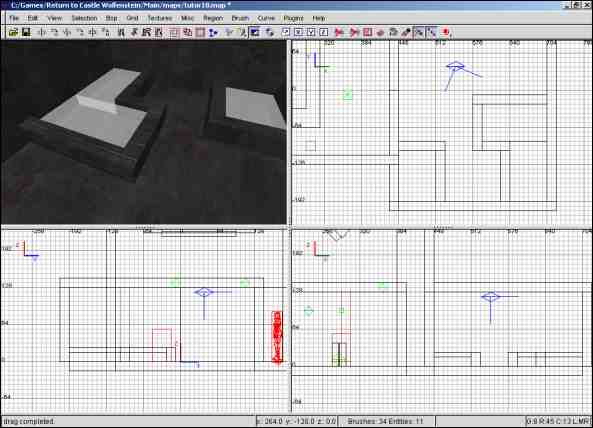Image resolution: width=593 pixels, height=428 pixels.
Task: Click Select Complete Tall toolbar icon
Action: click(121, 33)
